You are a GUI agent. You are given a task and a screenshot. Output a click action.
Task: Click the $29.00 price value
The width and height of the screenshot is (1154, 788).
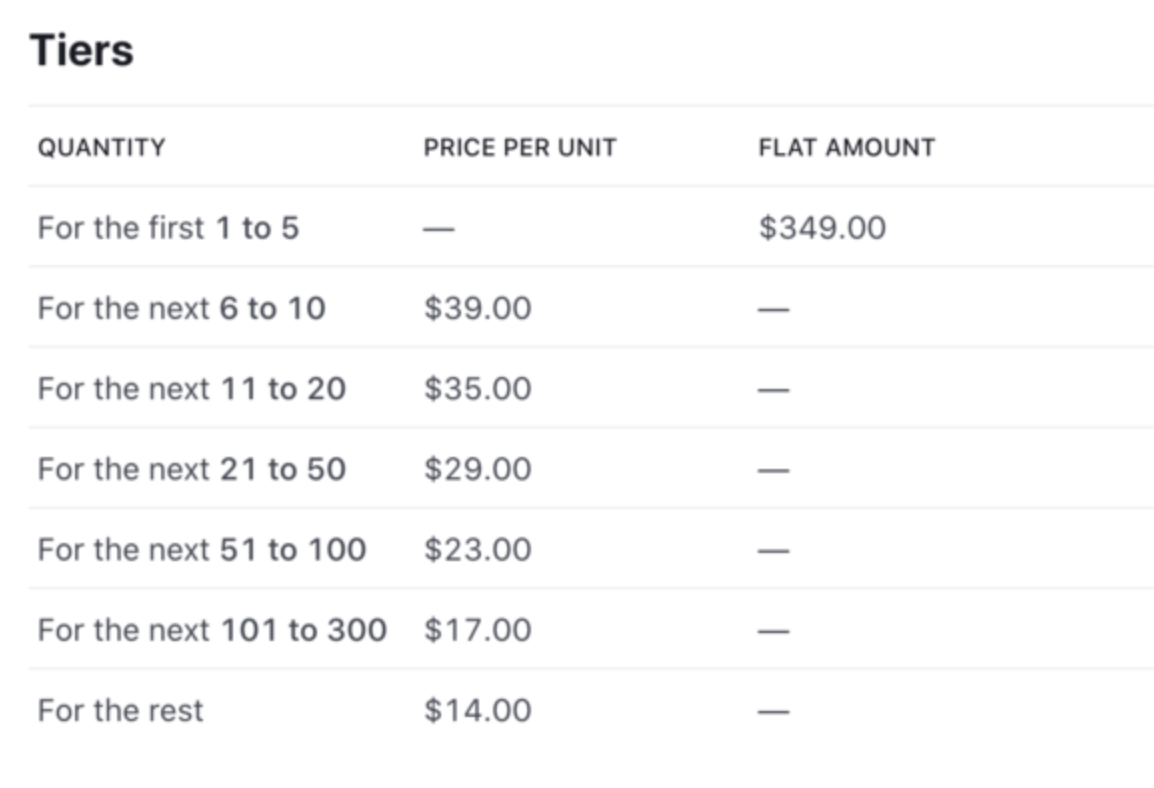[477, 469]
